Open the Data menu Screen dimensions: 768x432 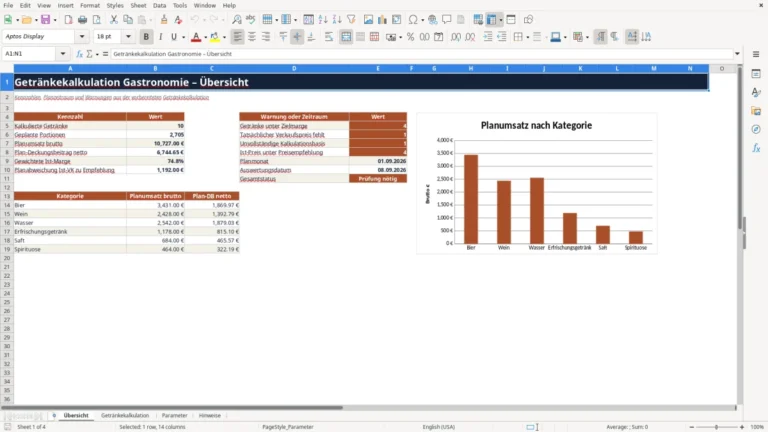tap(159, 5)
